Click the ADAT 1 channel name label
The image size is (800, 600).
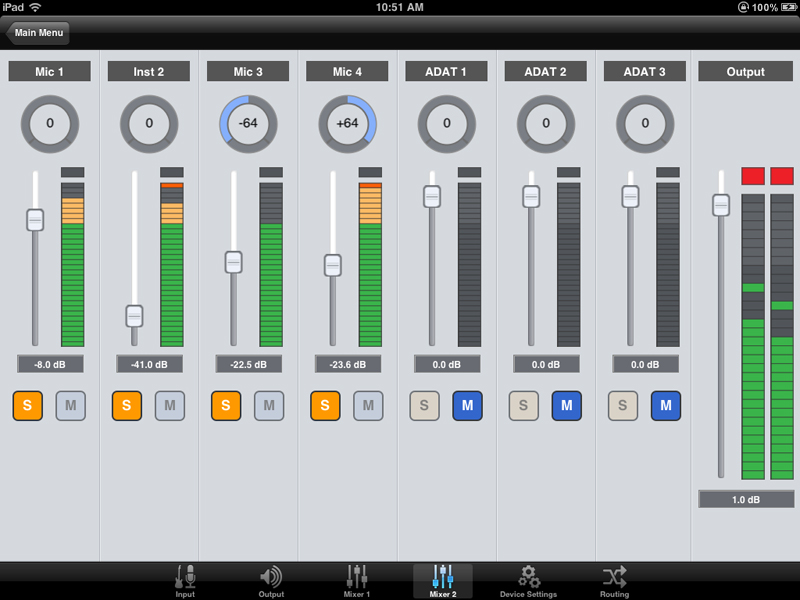pos(446,71)
